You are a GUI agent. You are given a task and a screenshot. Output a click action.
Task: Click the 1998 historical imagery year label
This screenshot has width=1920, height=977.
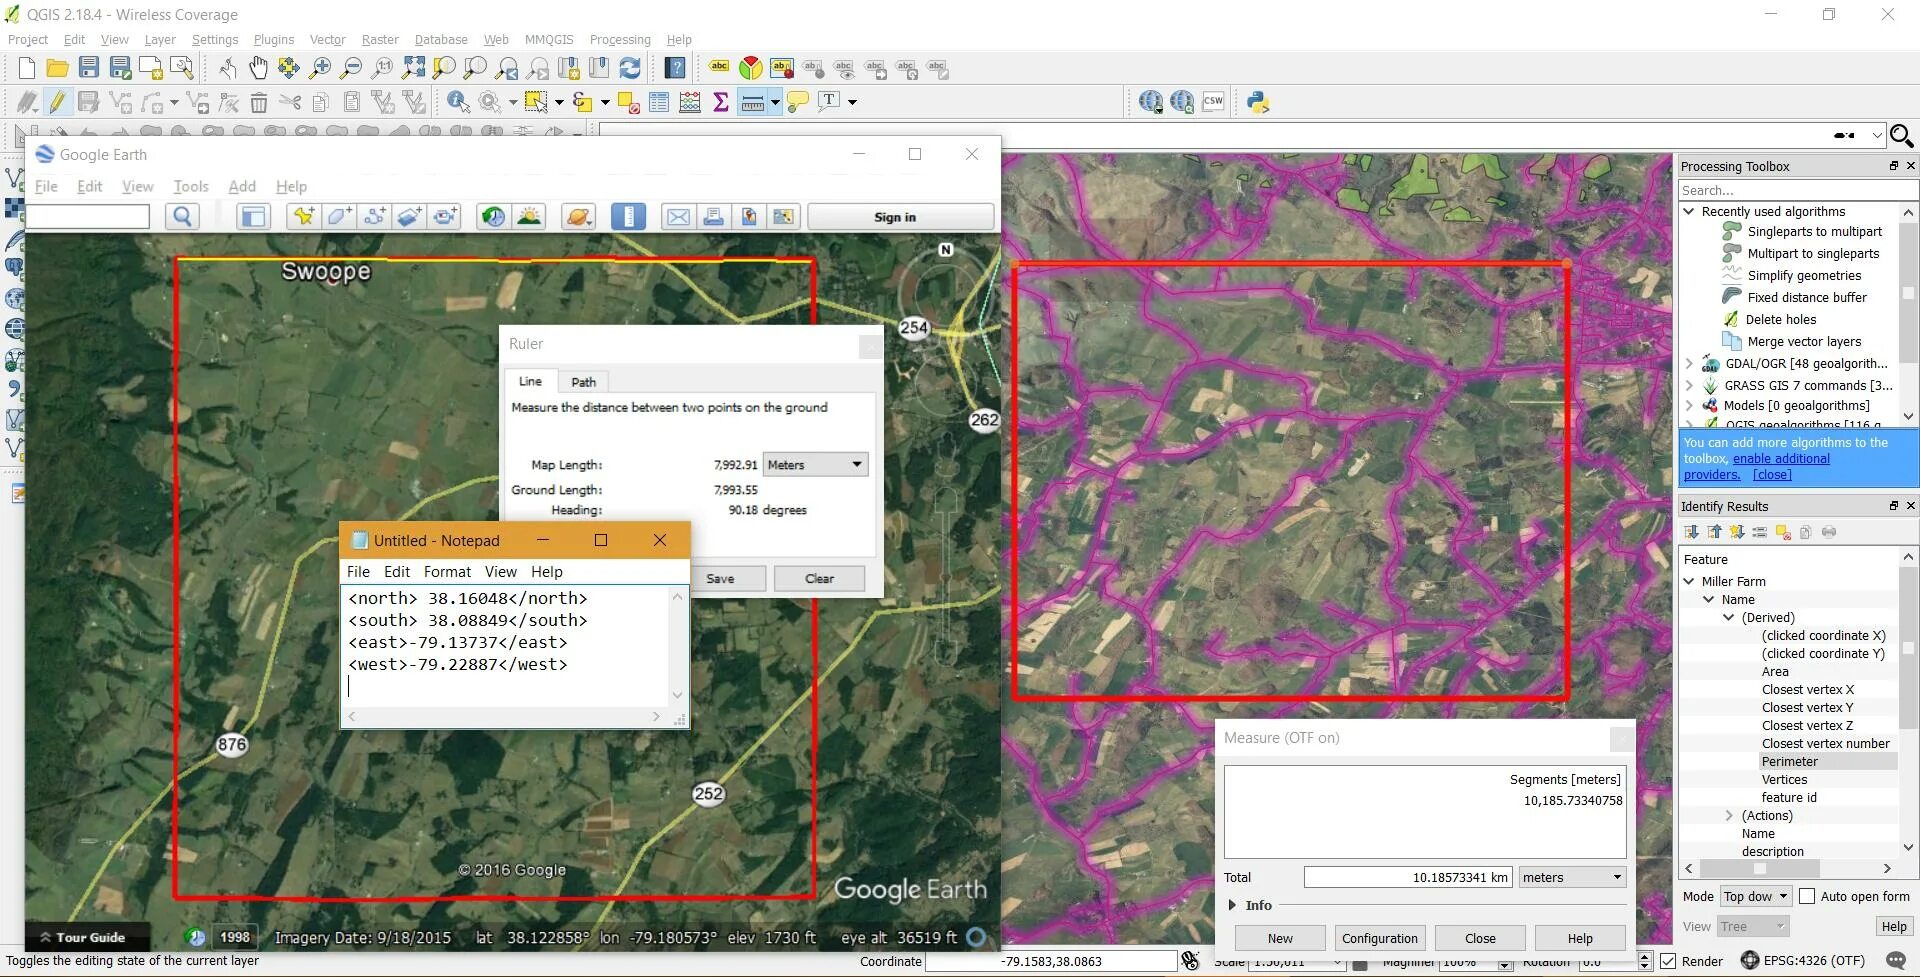pos(235,937)
